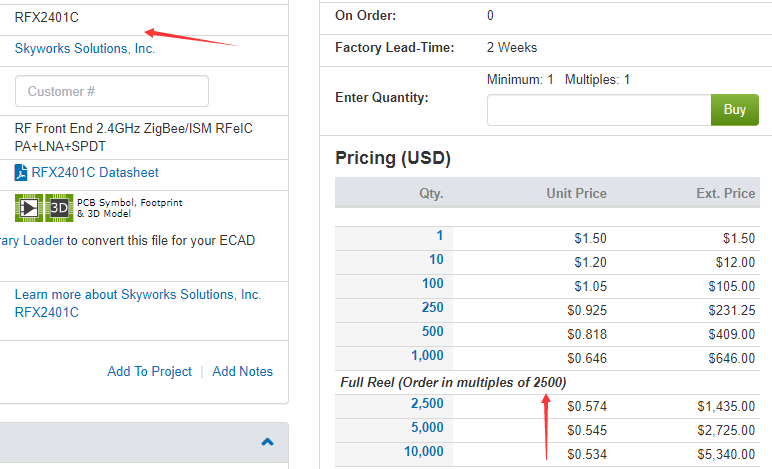772x469 pixels.
Task: Open the RFX2401C Datasheet link
Action: coord(95,172)
